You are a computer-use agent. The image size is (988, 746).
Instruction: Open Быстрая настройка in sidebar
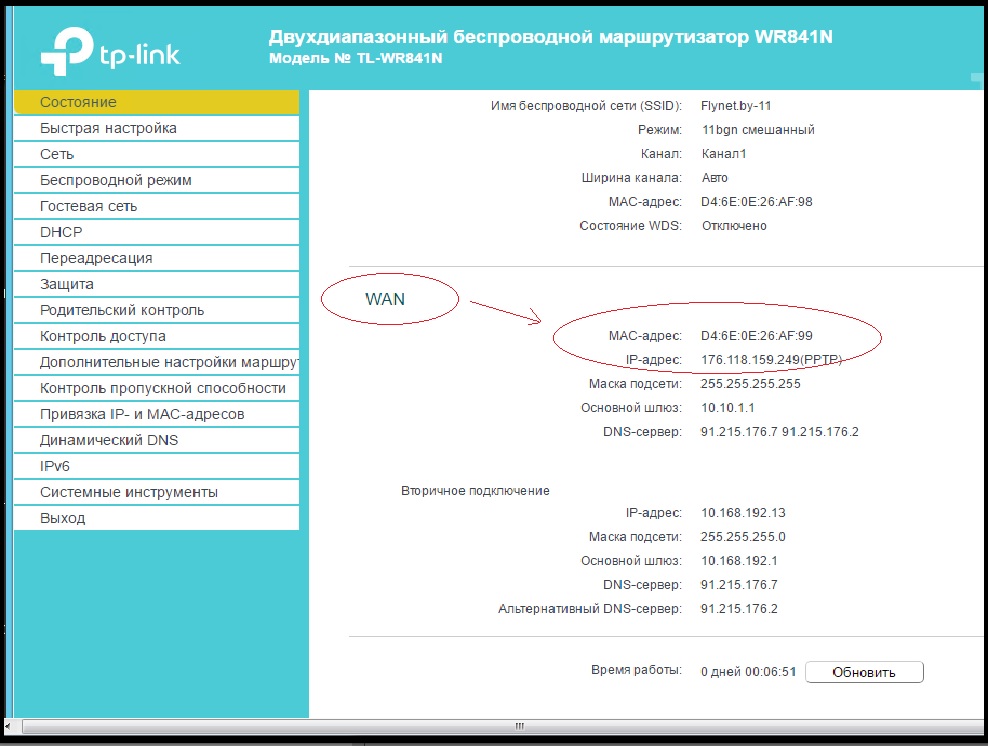pos(156,128)
